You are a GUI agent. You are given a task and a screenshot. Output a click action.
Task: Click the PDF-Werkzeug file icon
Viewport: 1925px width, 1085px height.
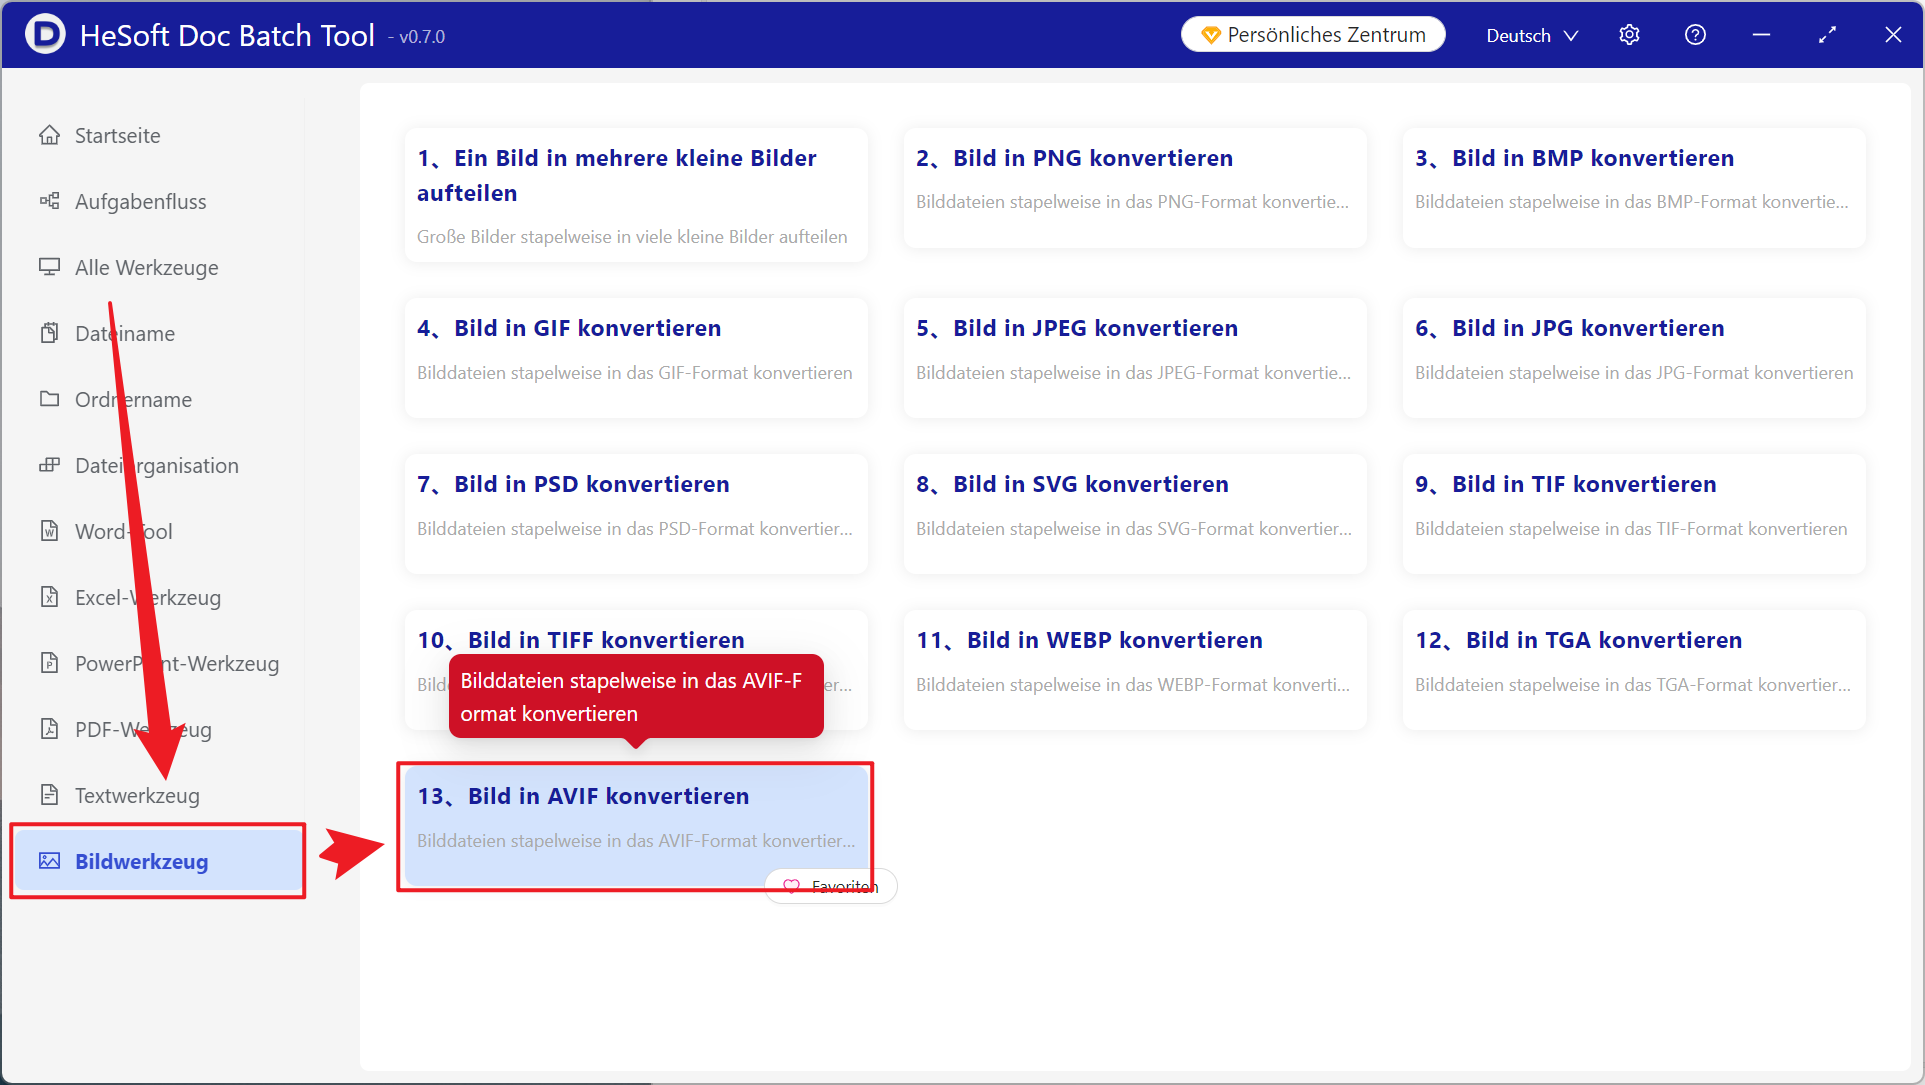(49, 729)
